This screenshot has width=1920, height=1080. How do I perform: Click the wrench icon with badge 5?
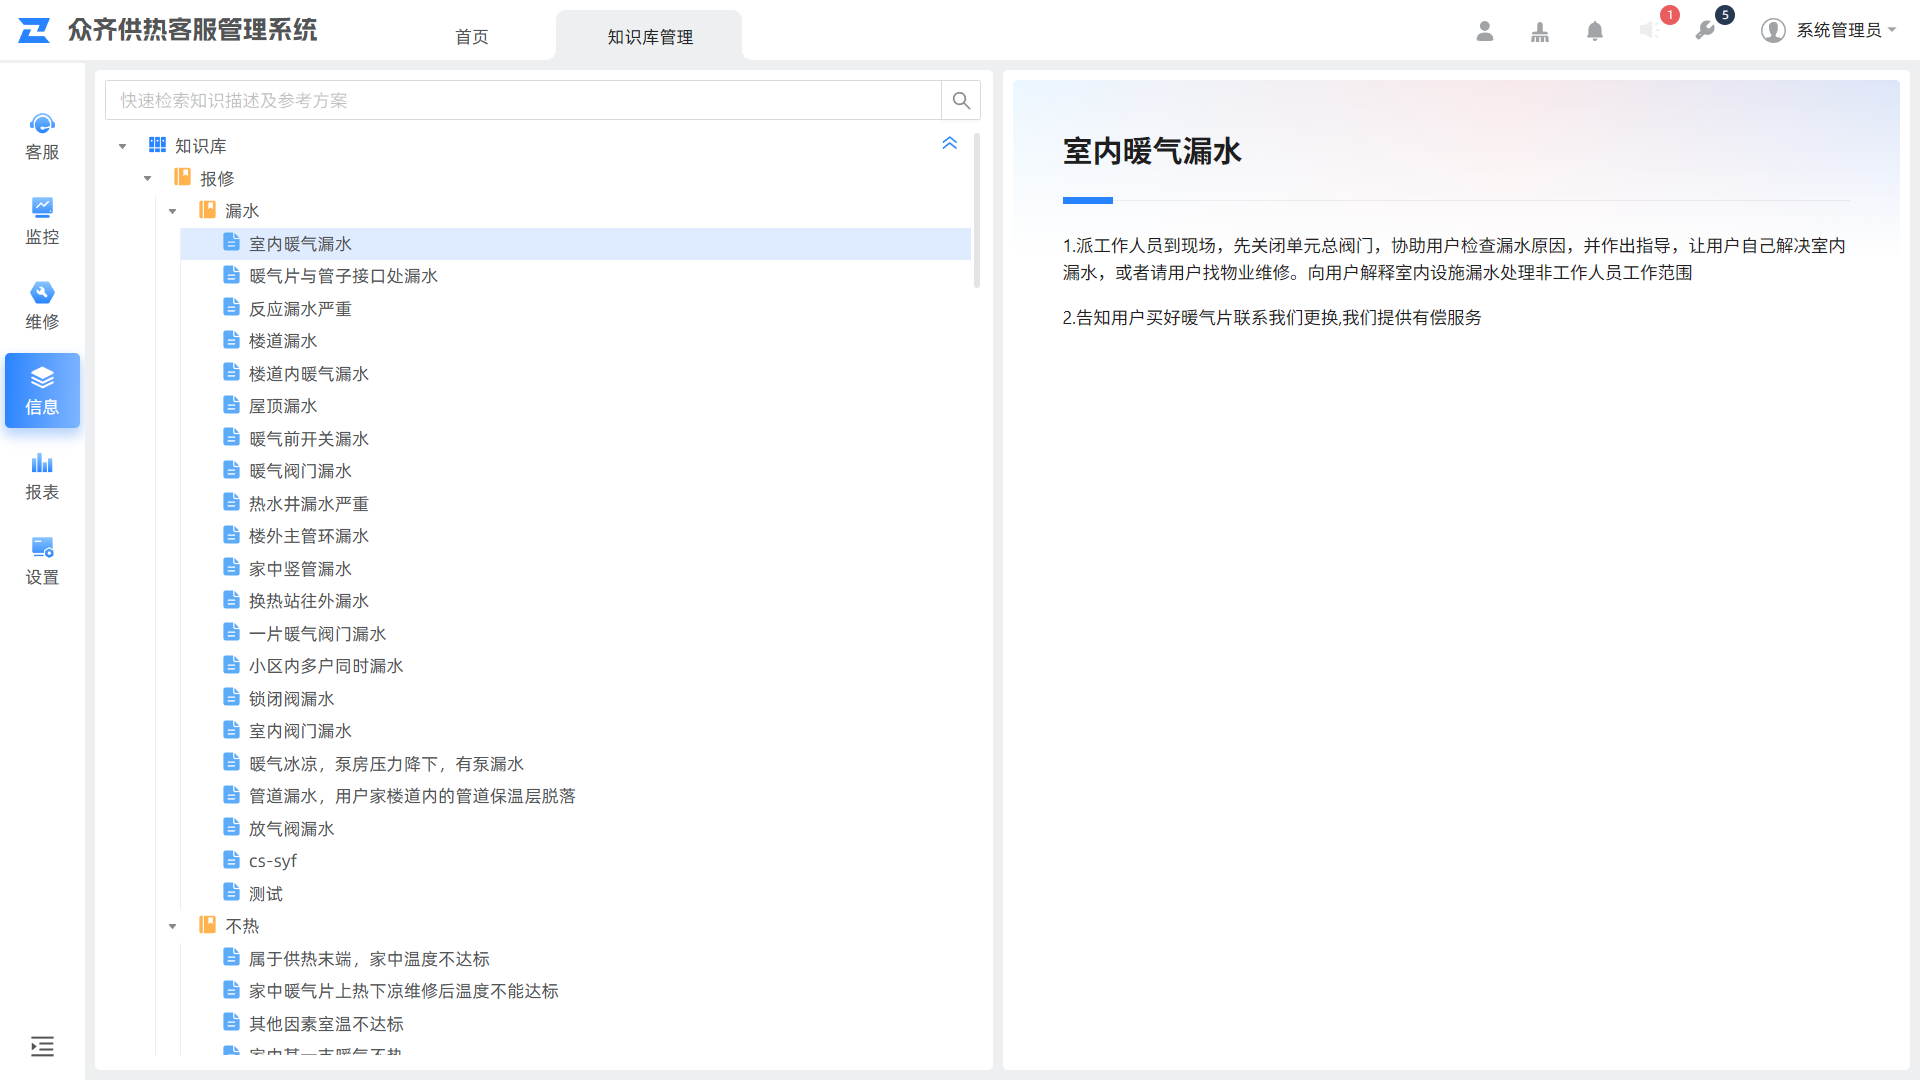(x=1705, y=31)
